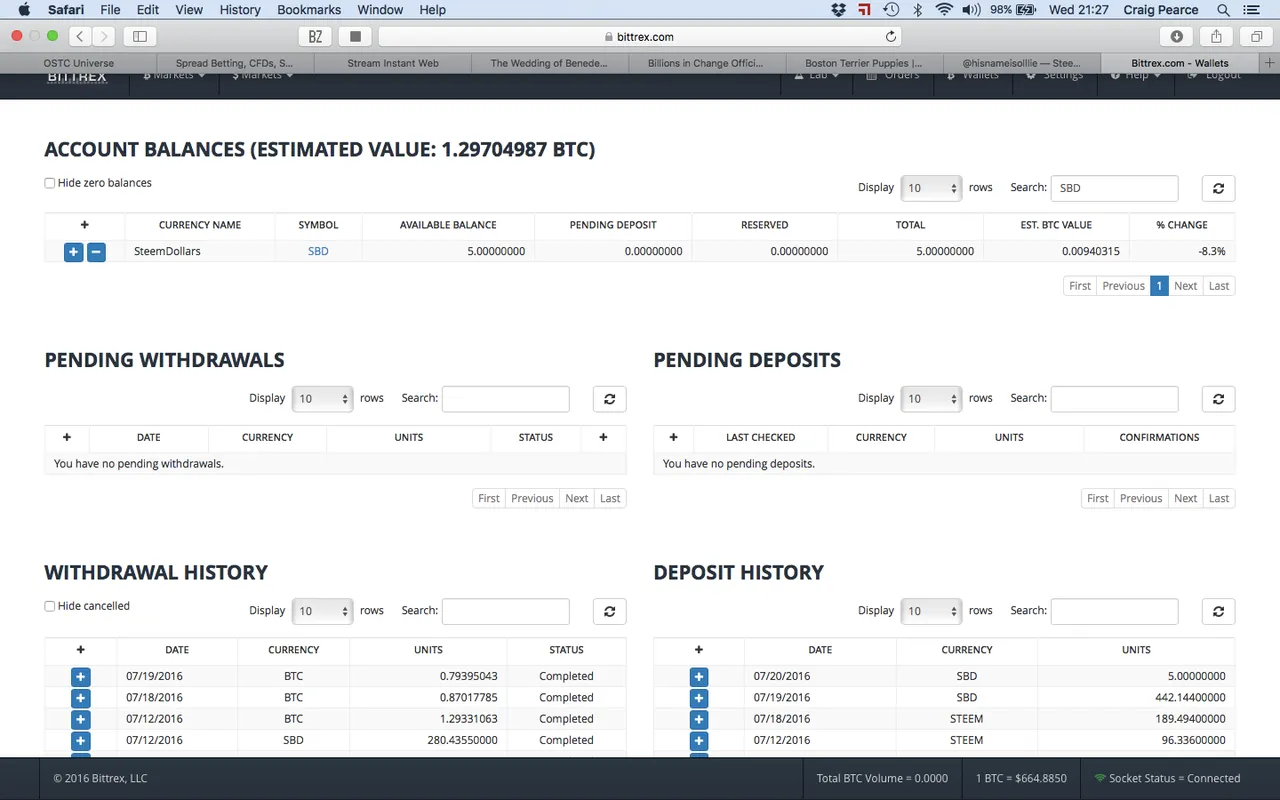This screenshot has width=1280, height=800.
Task: Open deposit history rows display dropdown
Action: tap(931, 611)
